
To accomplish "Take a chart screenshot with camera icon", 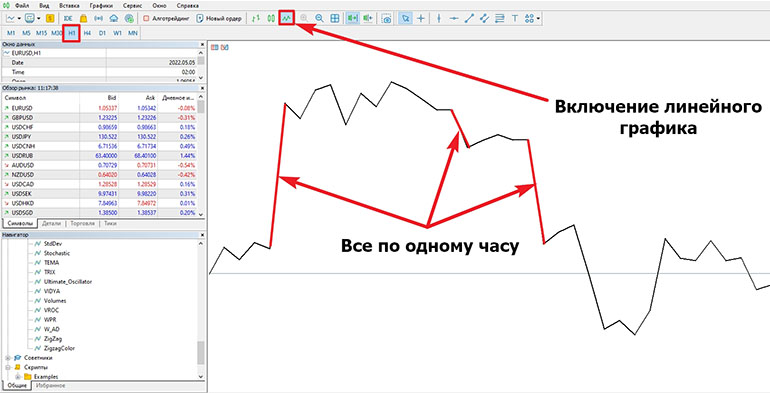I will coord(387,18).
